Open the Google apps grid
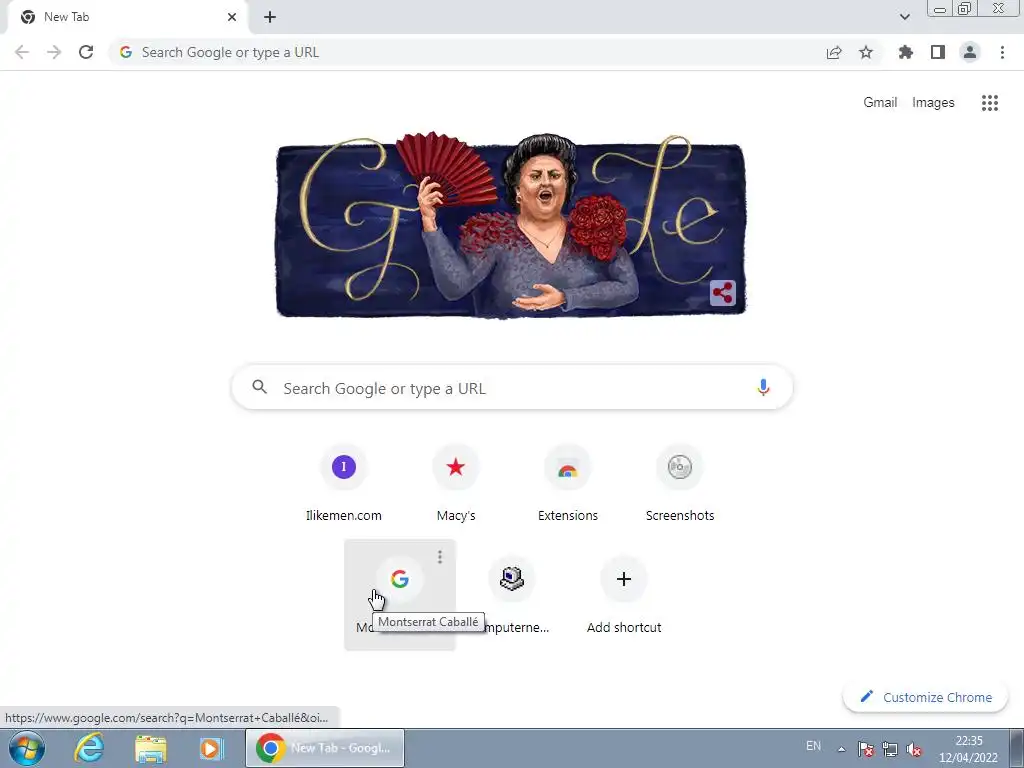The width and height of the screenshot is (1024, 768). [990, 103]
